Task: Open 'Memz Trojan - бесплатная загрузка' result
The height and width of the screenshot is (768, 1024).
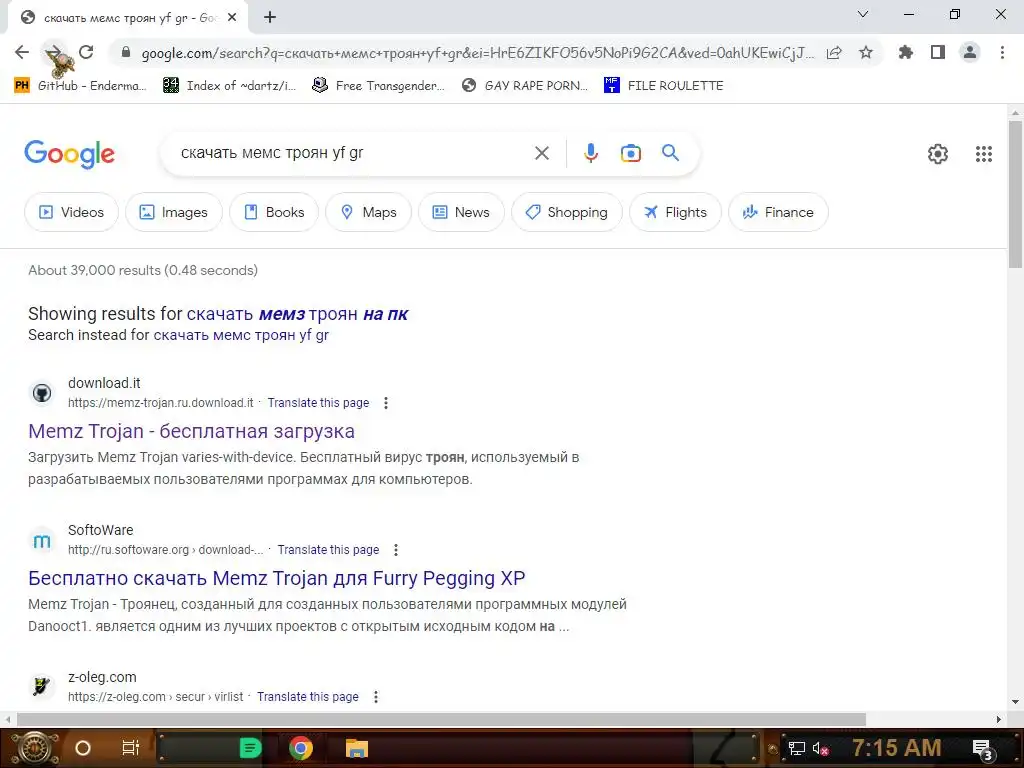Action: click(x=191, y=432)
